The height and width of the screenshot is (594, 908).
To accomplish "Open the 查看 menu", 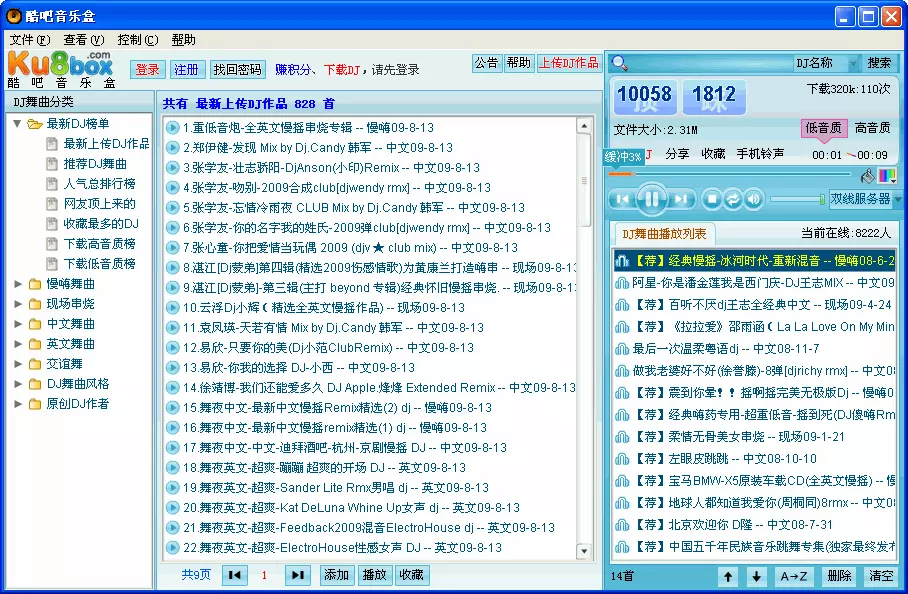I will [84, 39].
